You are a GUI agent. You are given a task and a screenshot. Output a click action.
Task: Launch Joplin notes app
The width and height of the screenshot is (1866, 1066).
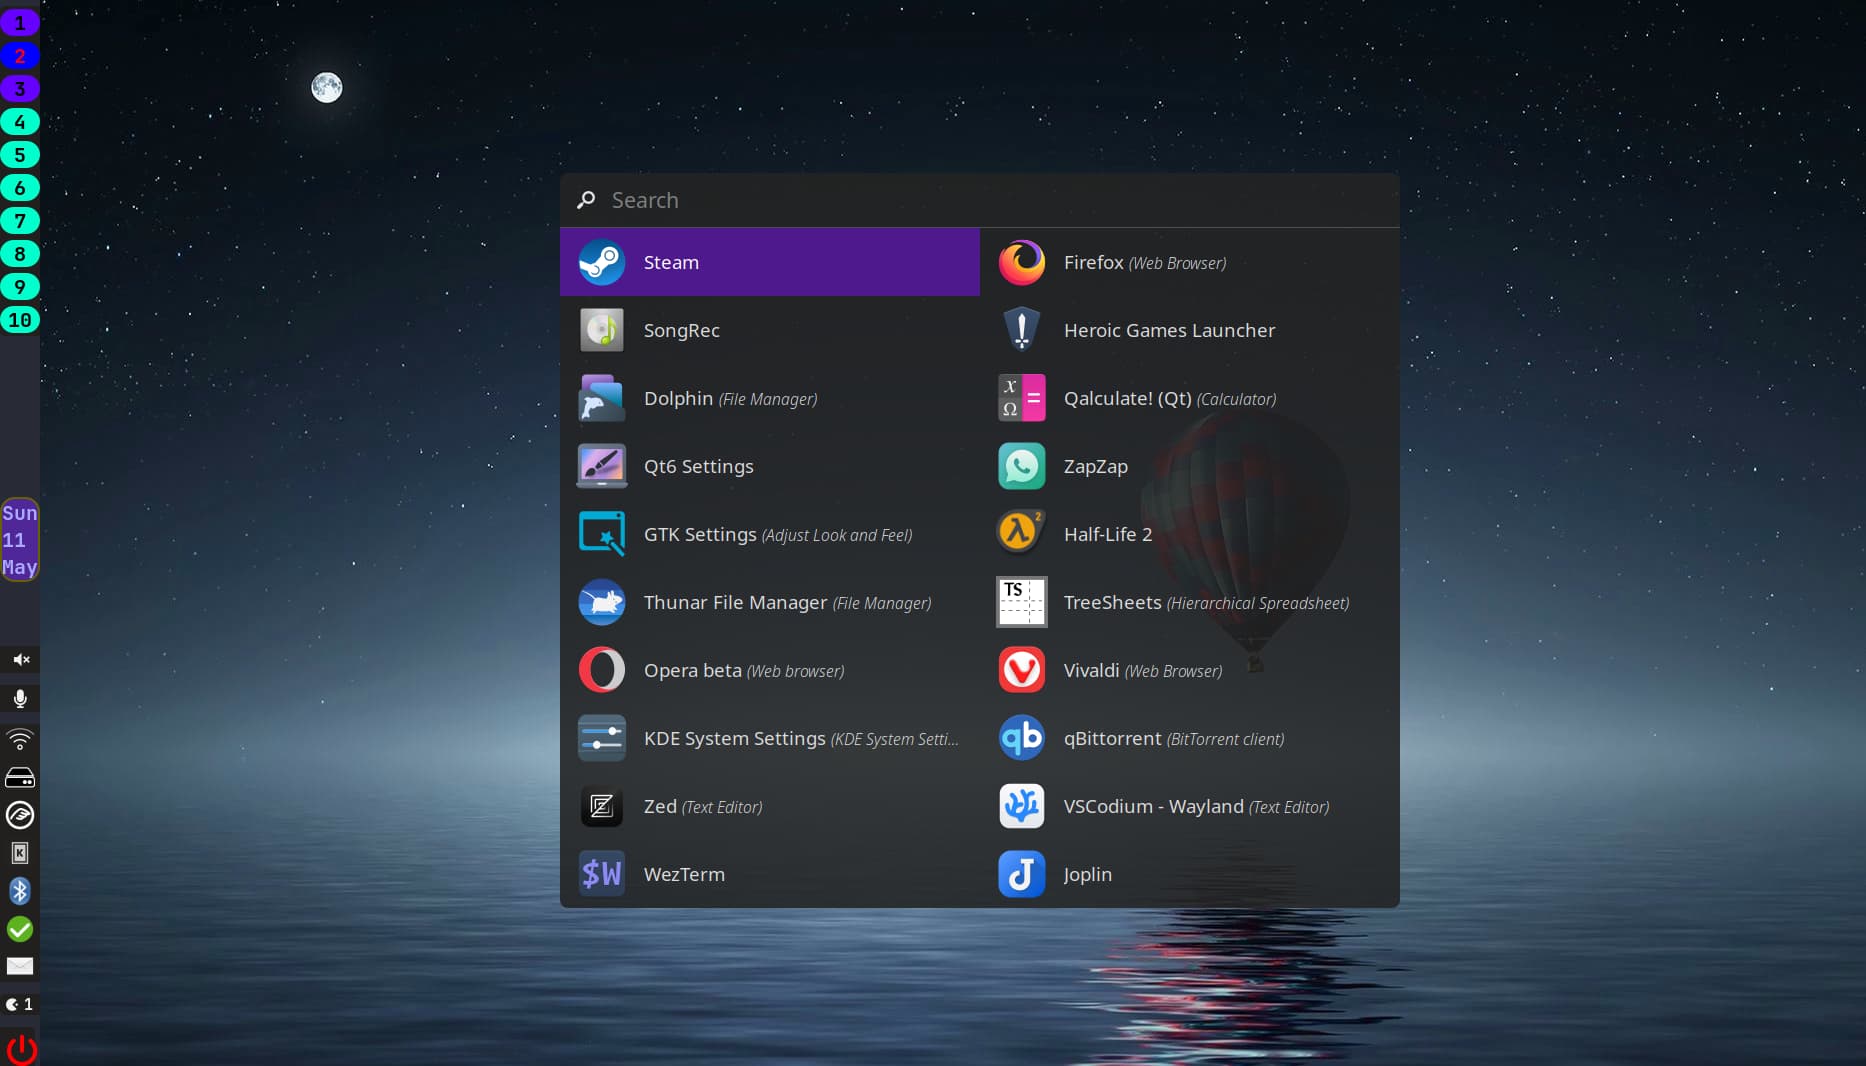(1190, 874)
